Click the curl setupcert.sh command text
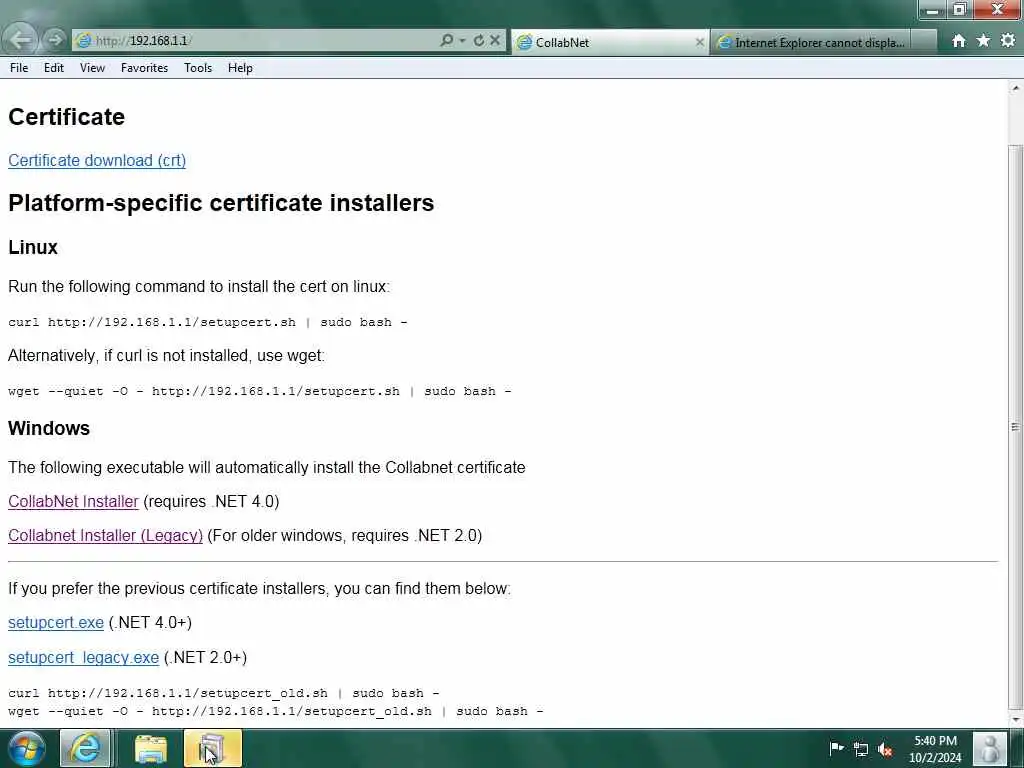This screenshot has height=768, width=1024. click(x=208, y=323)
